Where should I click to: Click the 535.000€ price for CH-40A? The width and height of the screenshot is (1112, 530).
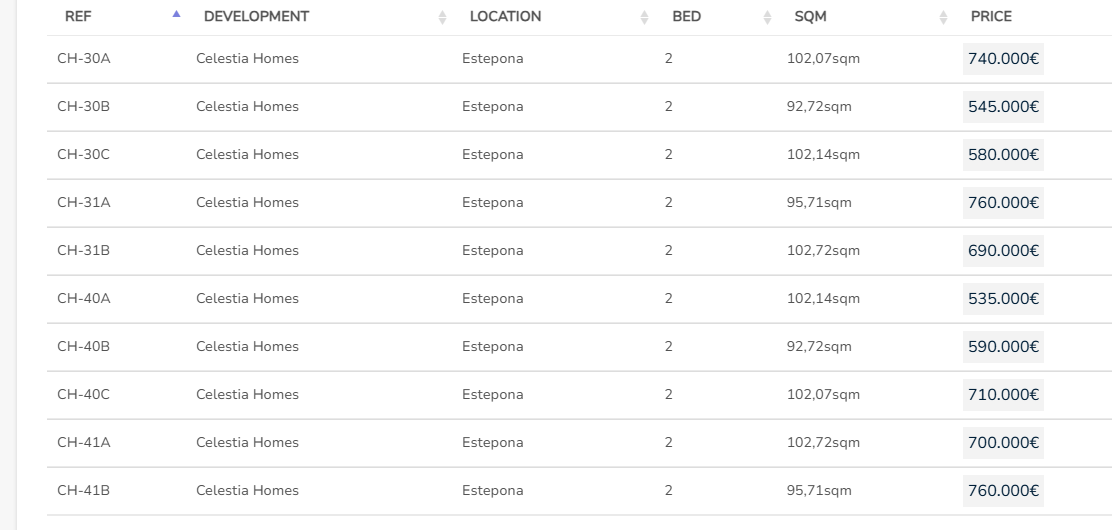1003,299
